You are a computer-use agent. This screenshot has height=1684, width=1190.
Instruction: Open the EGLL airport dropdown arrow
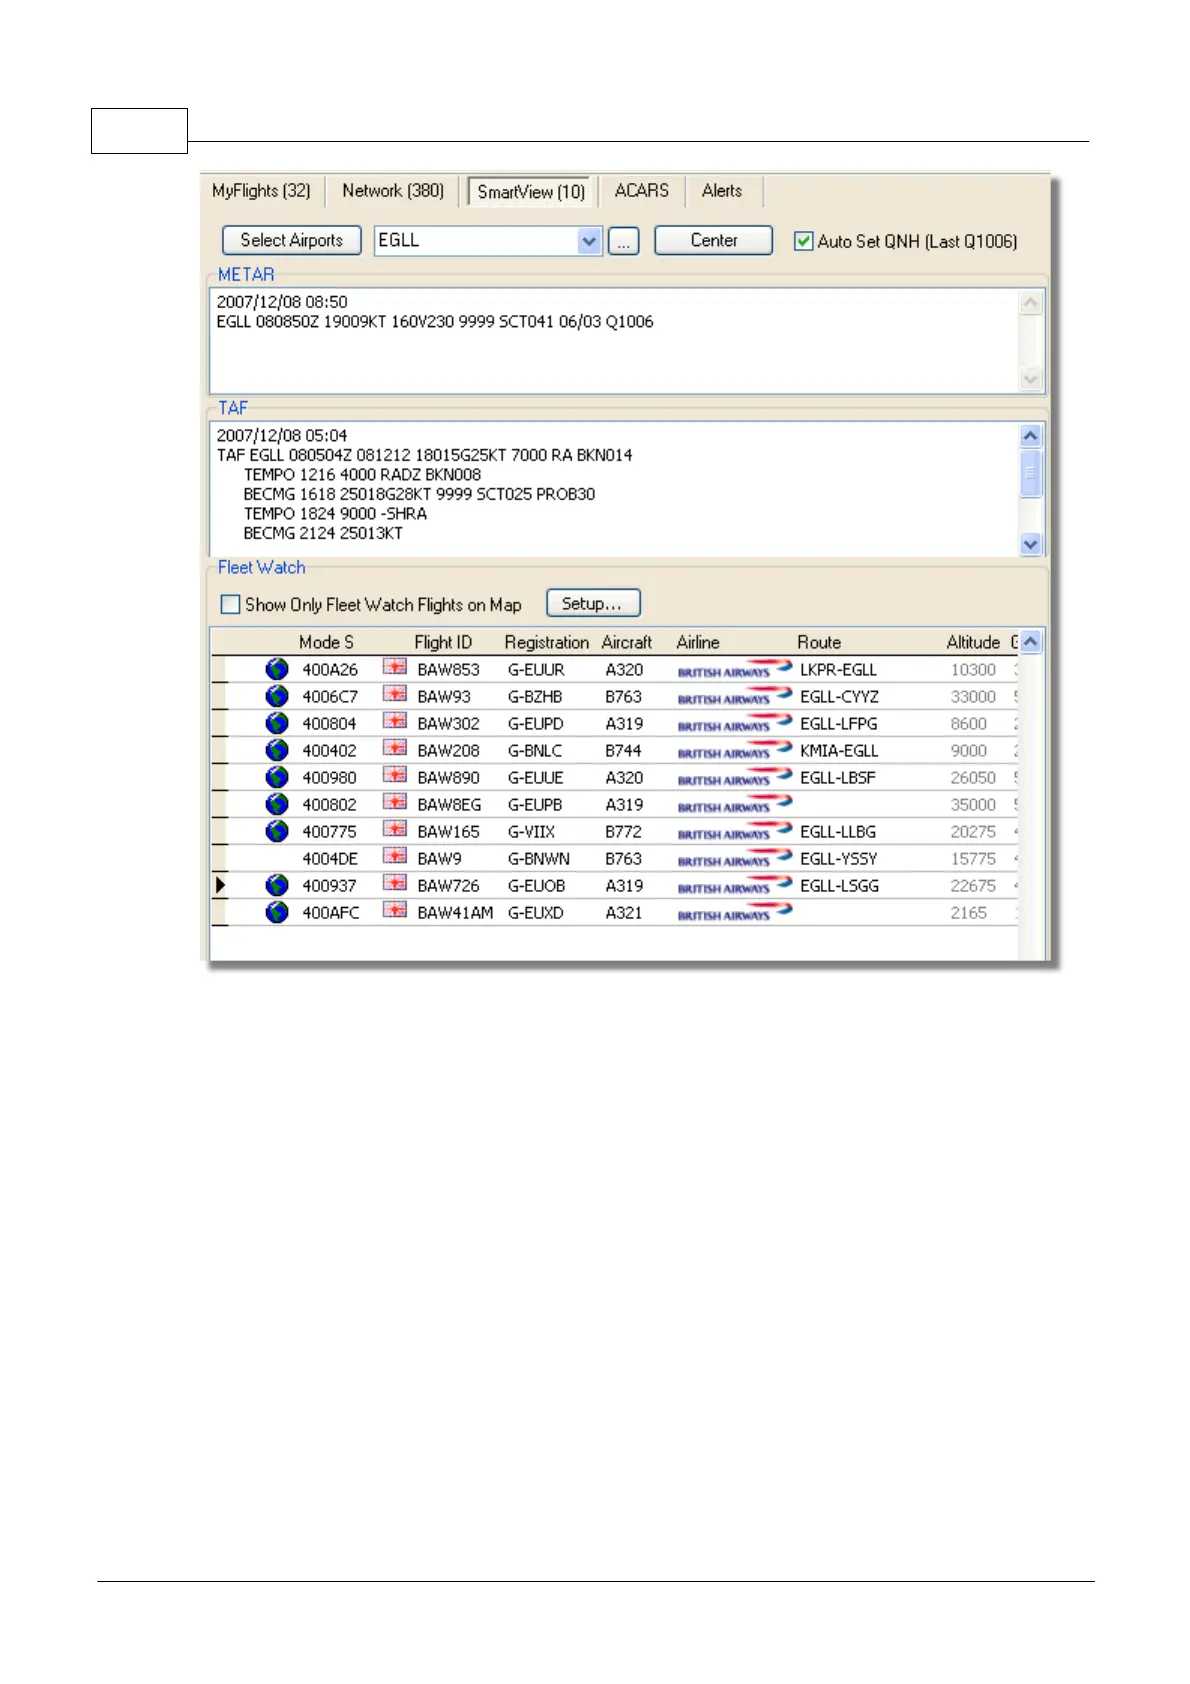tap(589, 241)
